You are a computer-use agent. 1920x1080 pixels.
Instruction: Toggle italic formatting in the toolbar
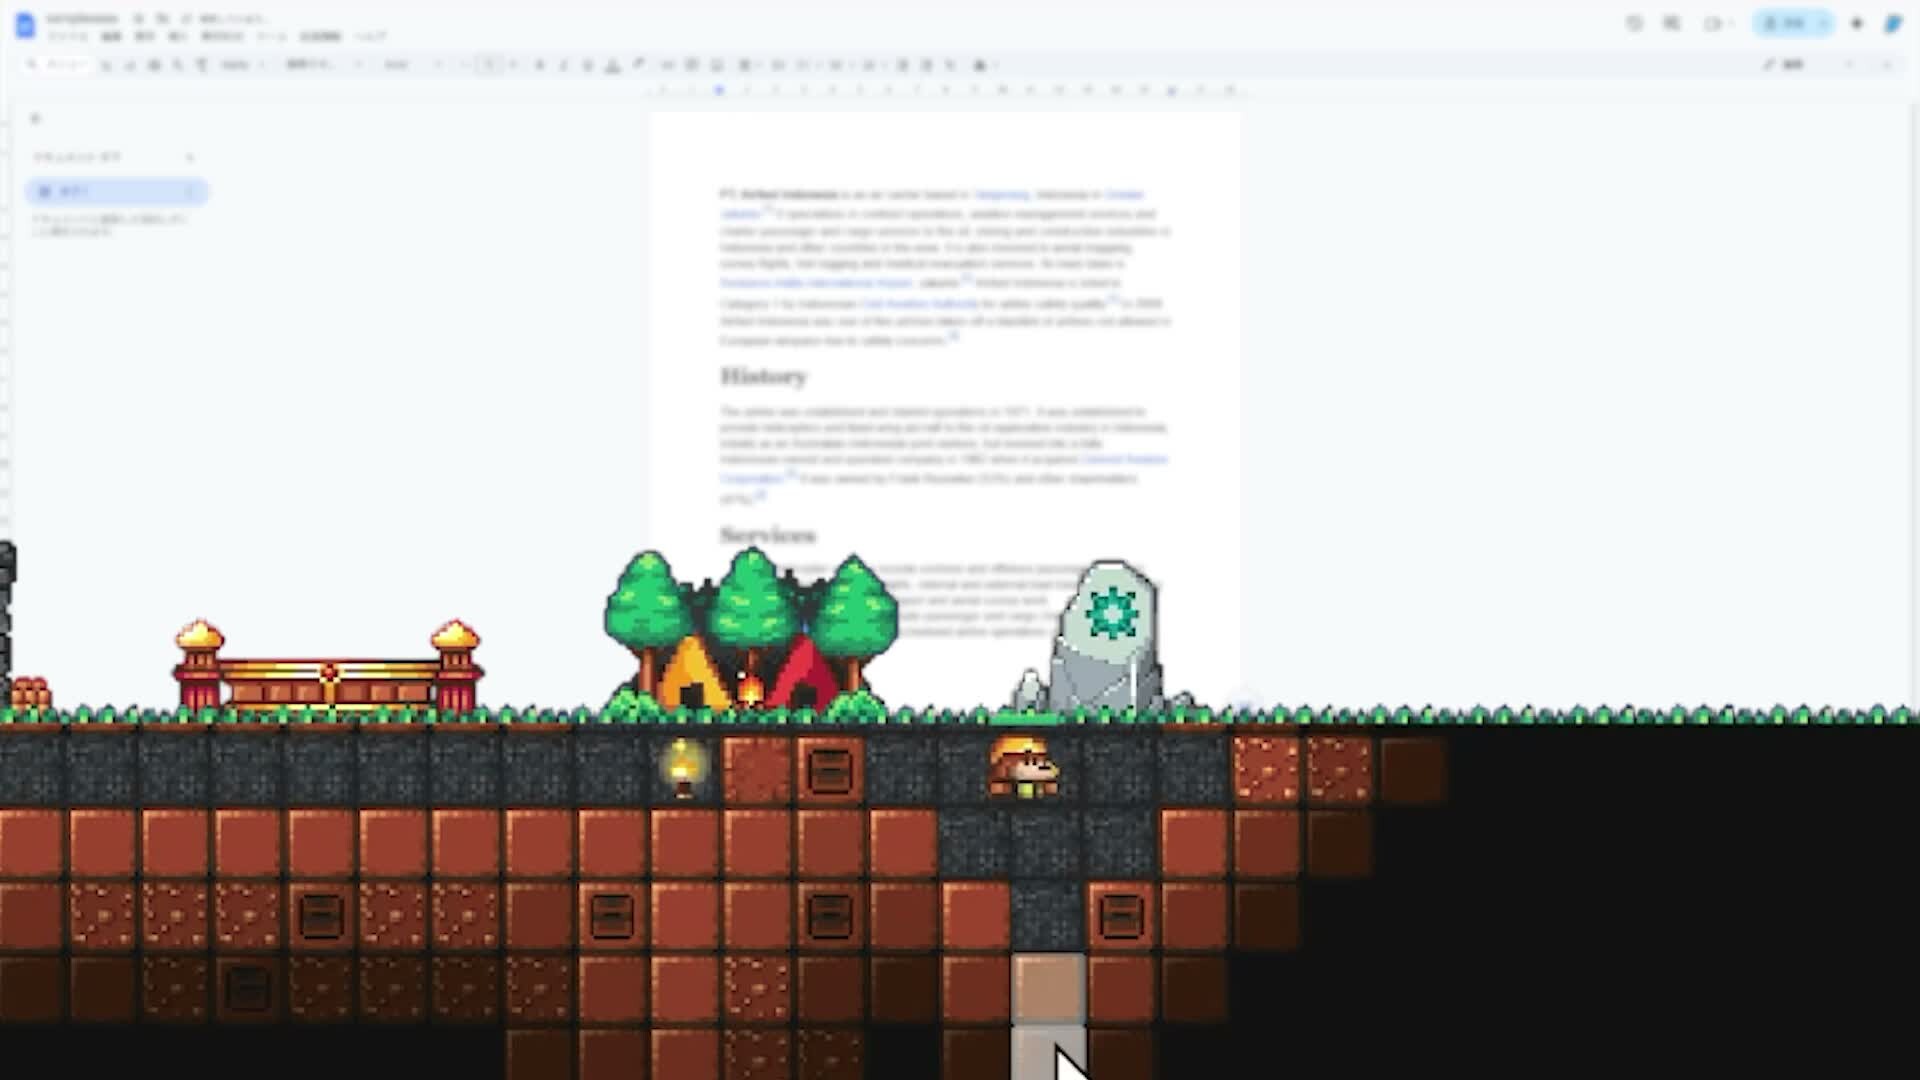[563, 65]
